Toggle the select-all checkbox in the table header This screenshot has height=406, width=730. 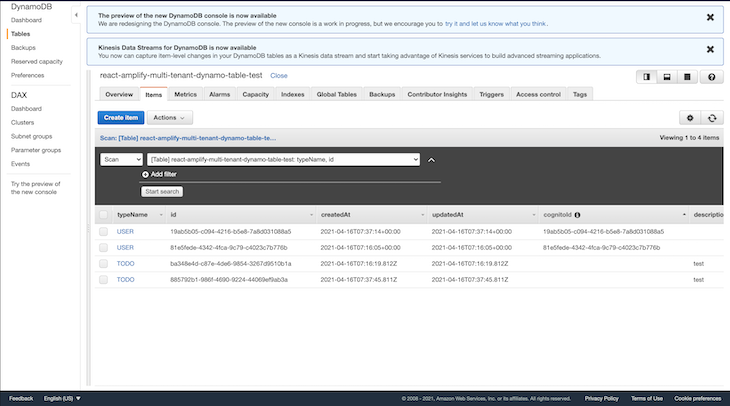click(x=103, y=214)
